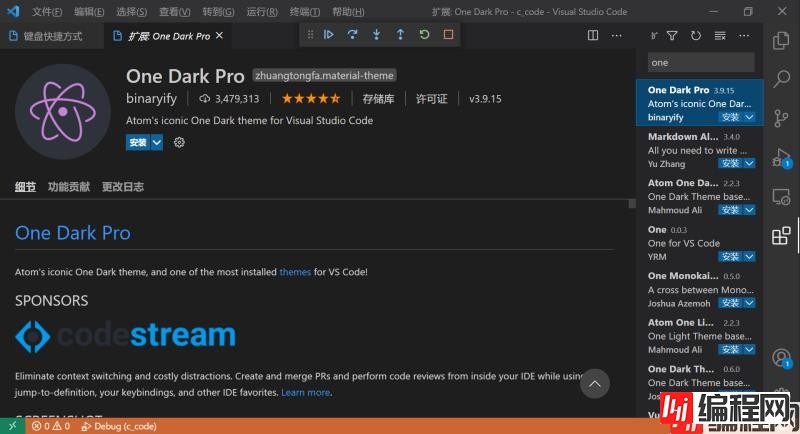Viewport: 800px width, 434px height.
Task: Restart the debug session
Action: coord(424,34)
